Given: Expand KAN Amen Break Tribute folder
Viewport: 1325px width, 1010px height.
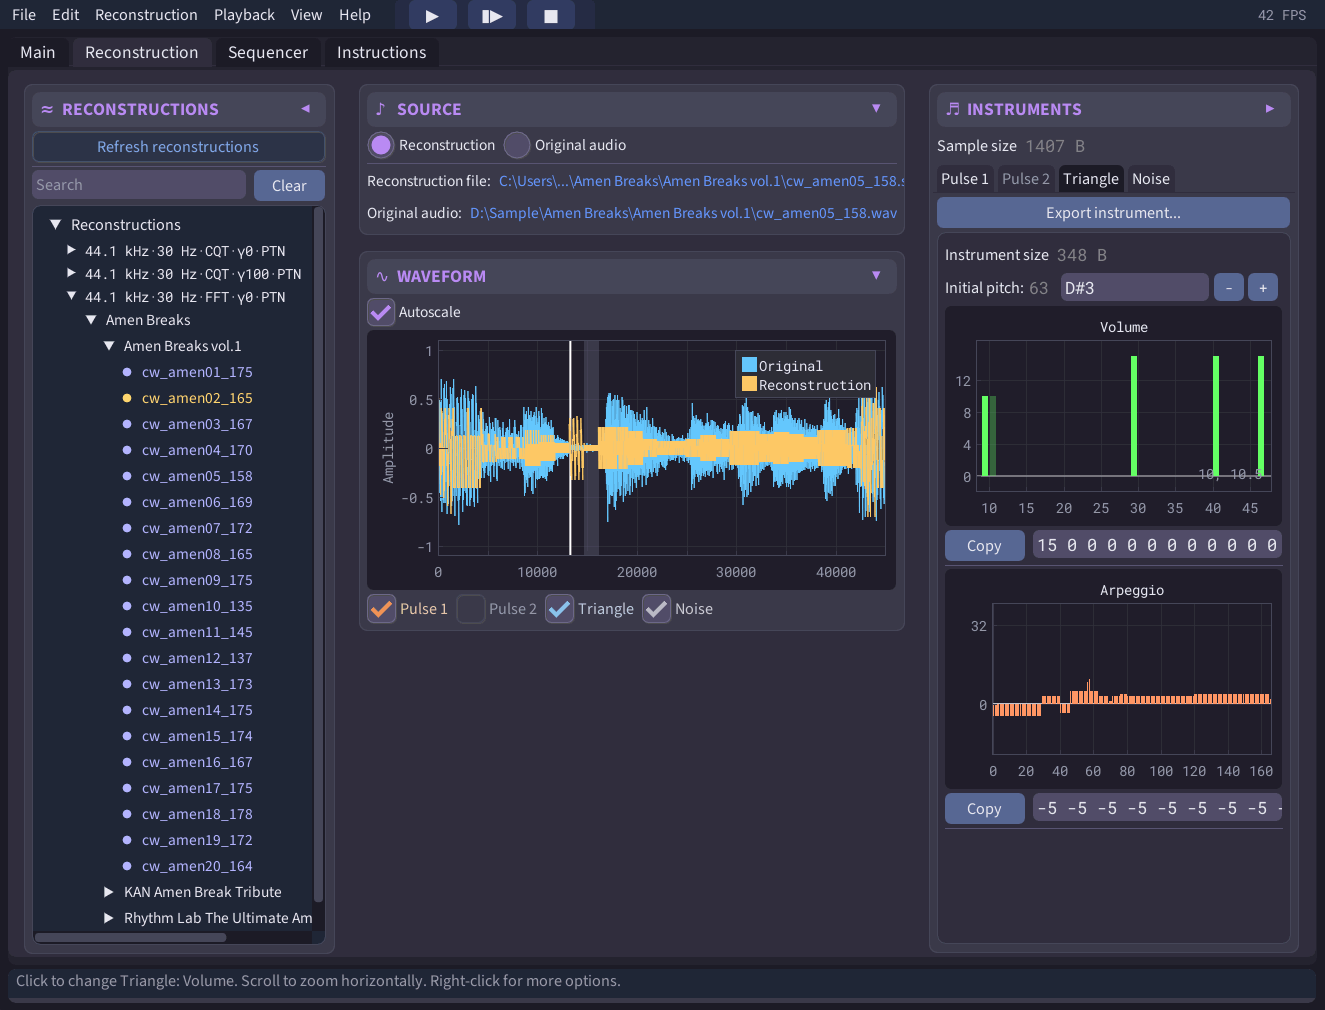Looking at the screenshot, I should click(109, 892).
